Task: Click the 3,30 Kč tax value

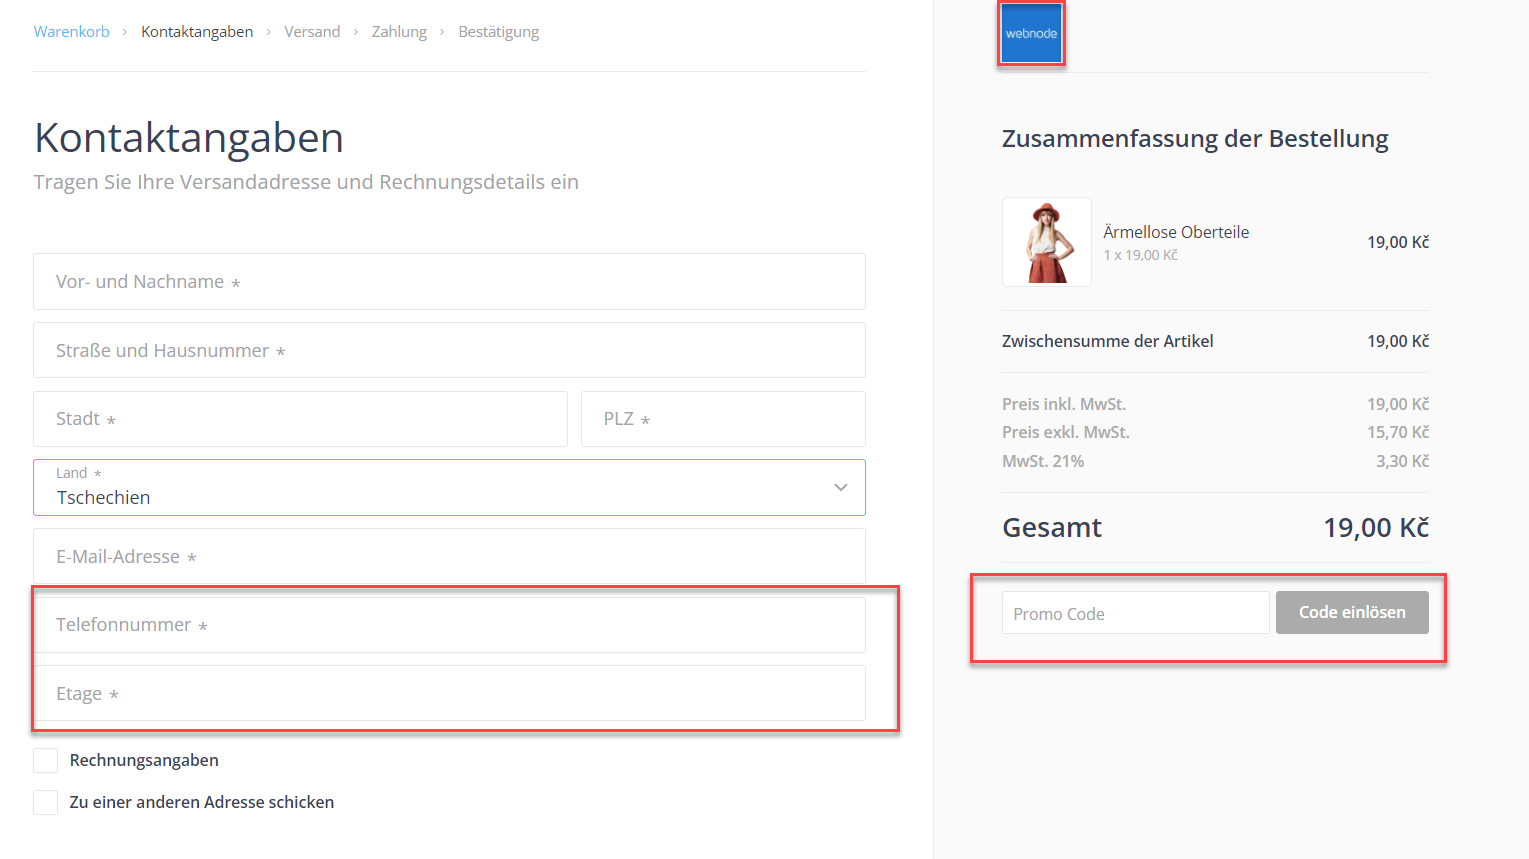Action: click(1402, 461)
